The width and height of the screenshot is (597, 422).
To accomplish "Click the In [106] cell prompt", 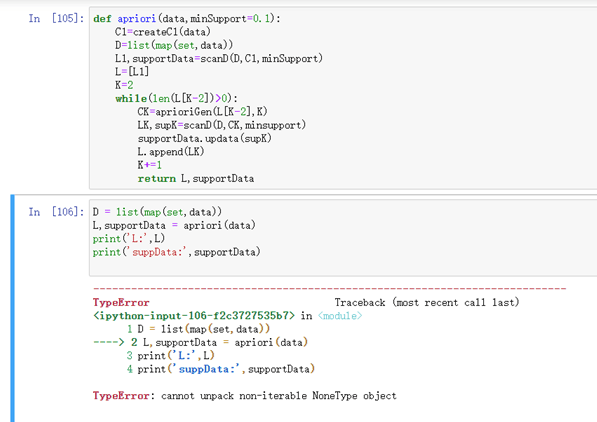I will (x=56, y=212).
